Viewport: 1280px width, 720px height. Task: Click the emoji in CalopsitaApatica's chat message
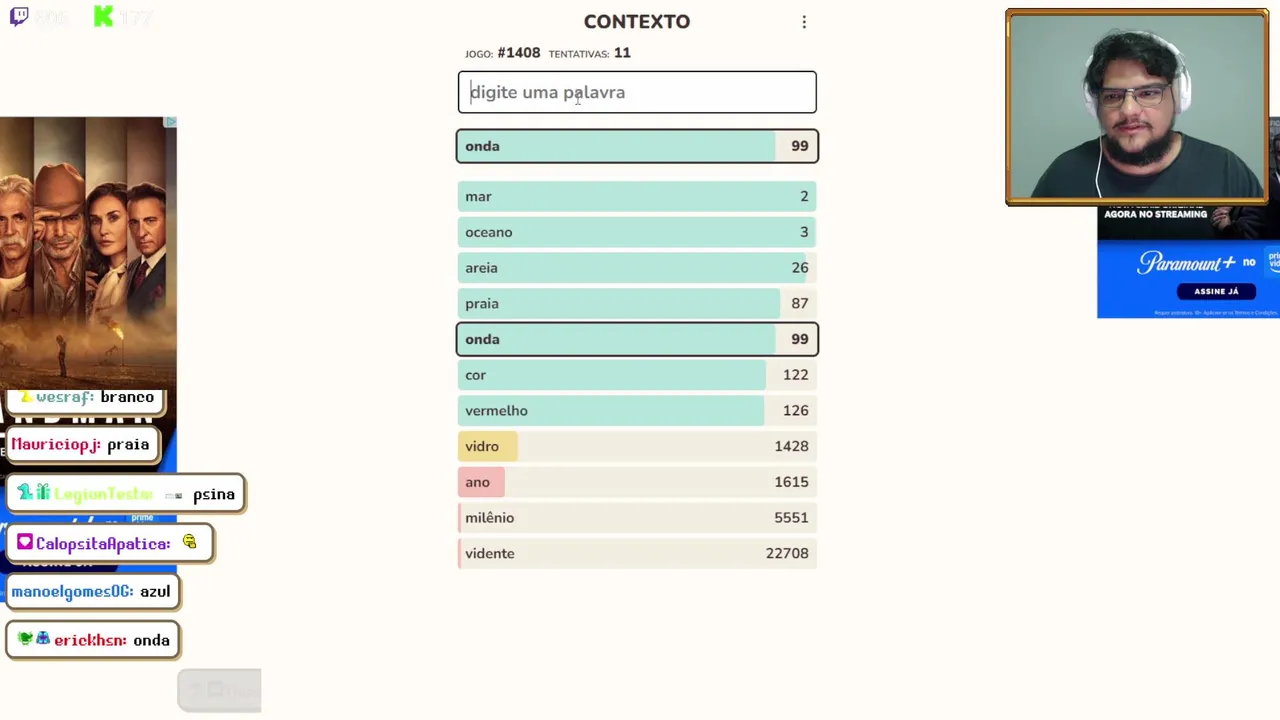(x=189, y=542)
